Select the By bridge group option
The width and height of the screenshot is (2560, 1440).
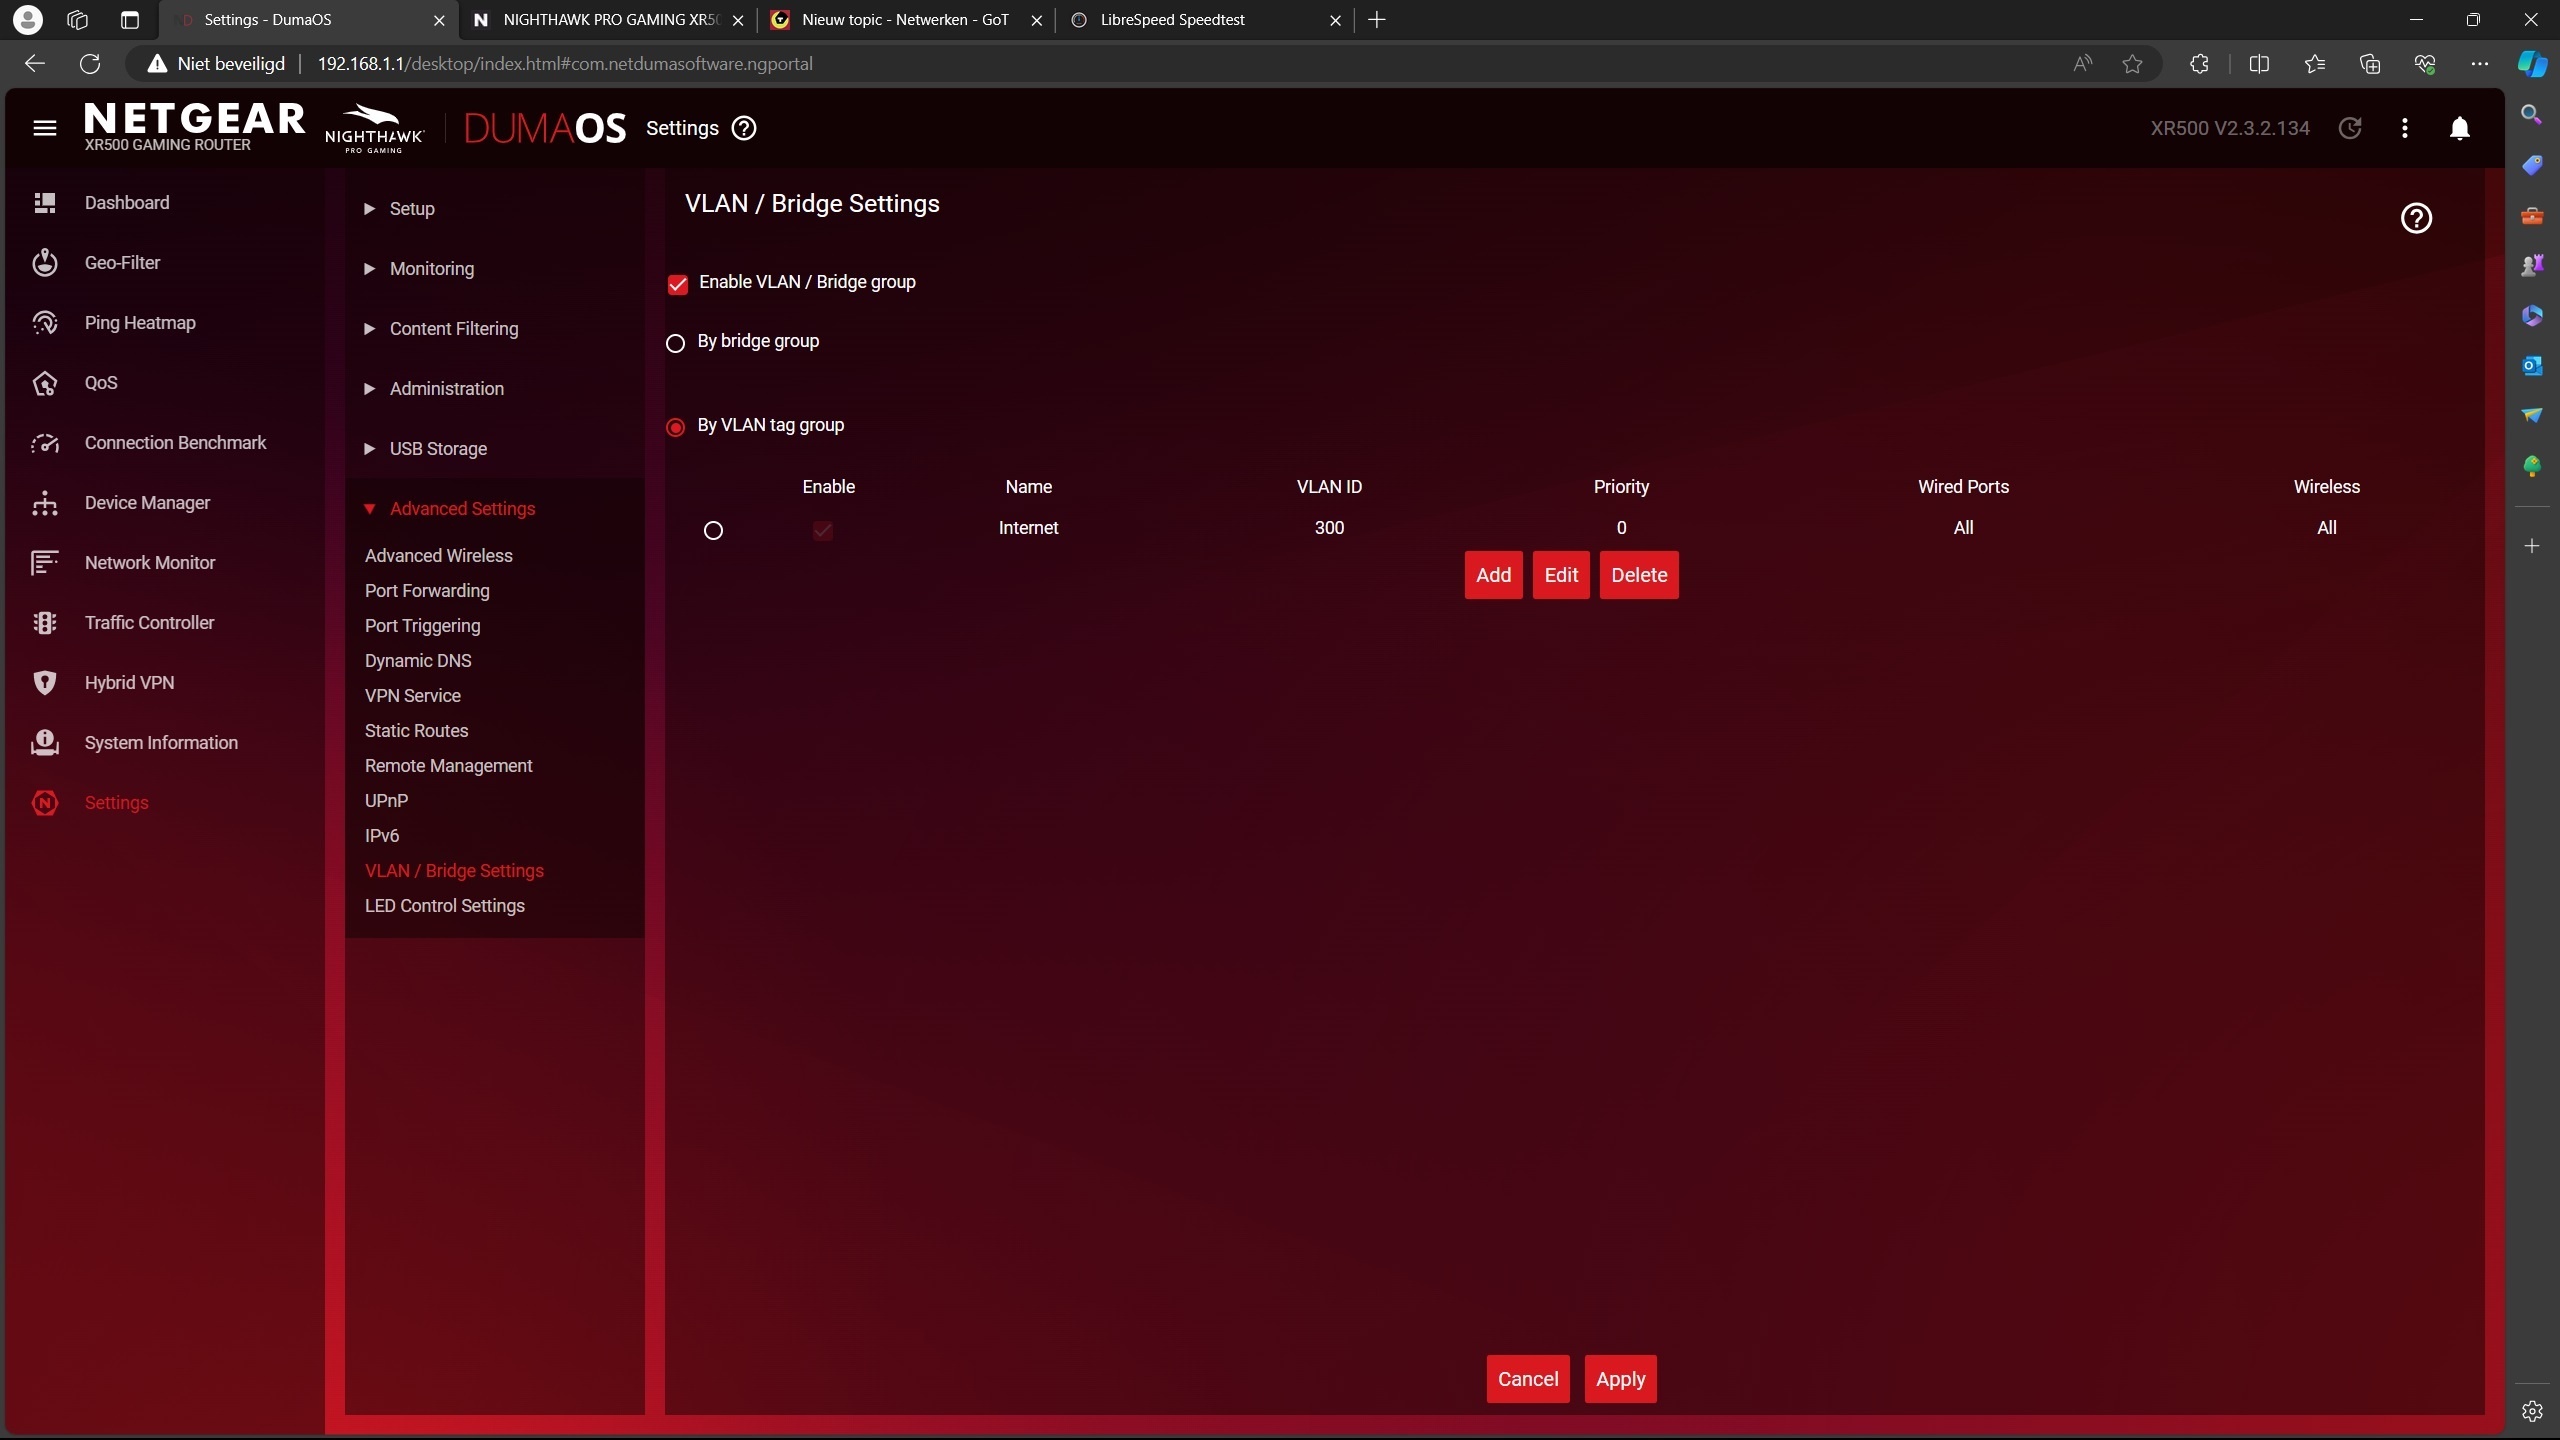pos(675,343)
